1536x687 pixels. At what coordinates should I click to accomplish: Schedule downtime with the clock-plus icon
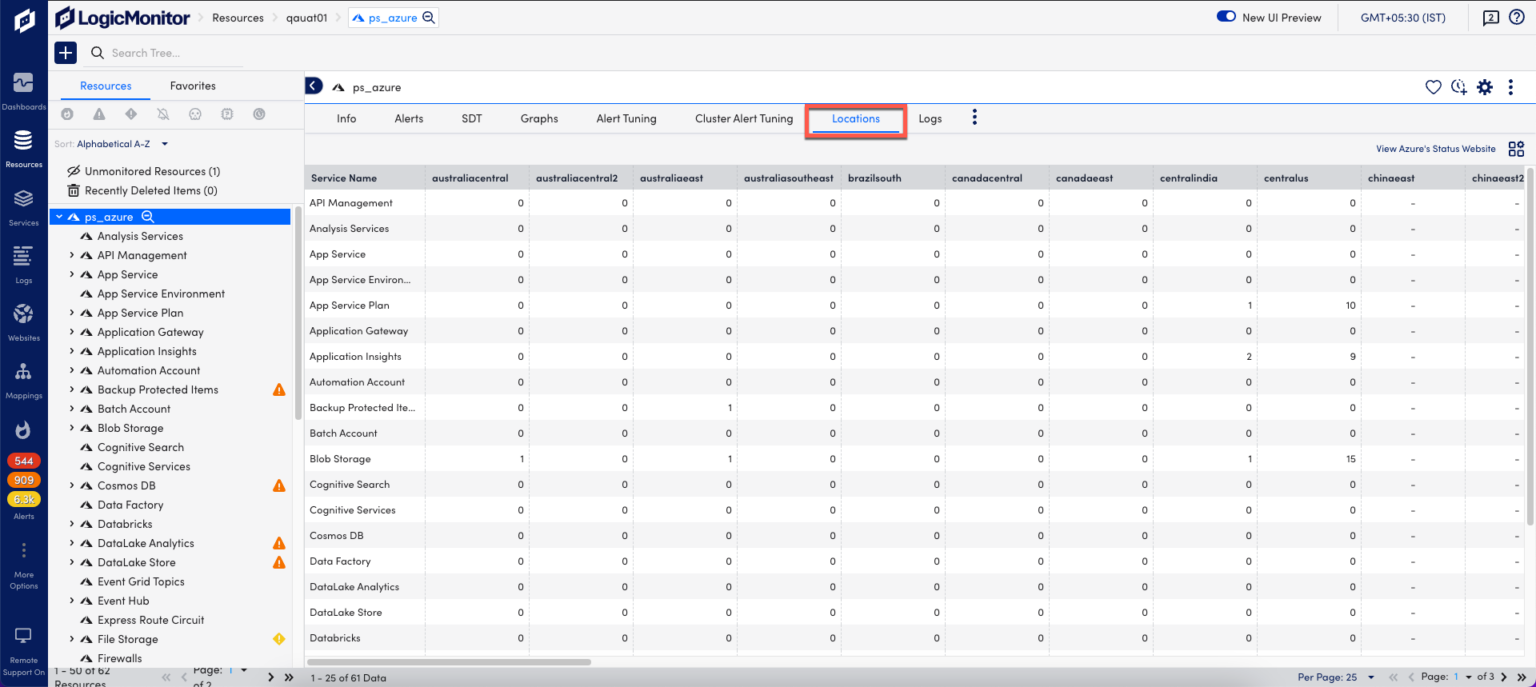[x=1459, y=87]
